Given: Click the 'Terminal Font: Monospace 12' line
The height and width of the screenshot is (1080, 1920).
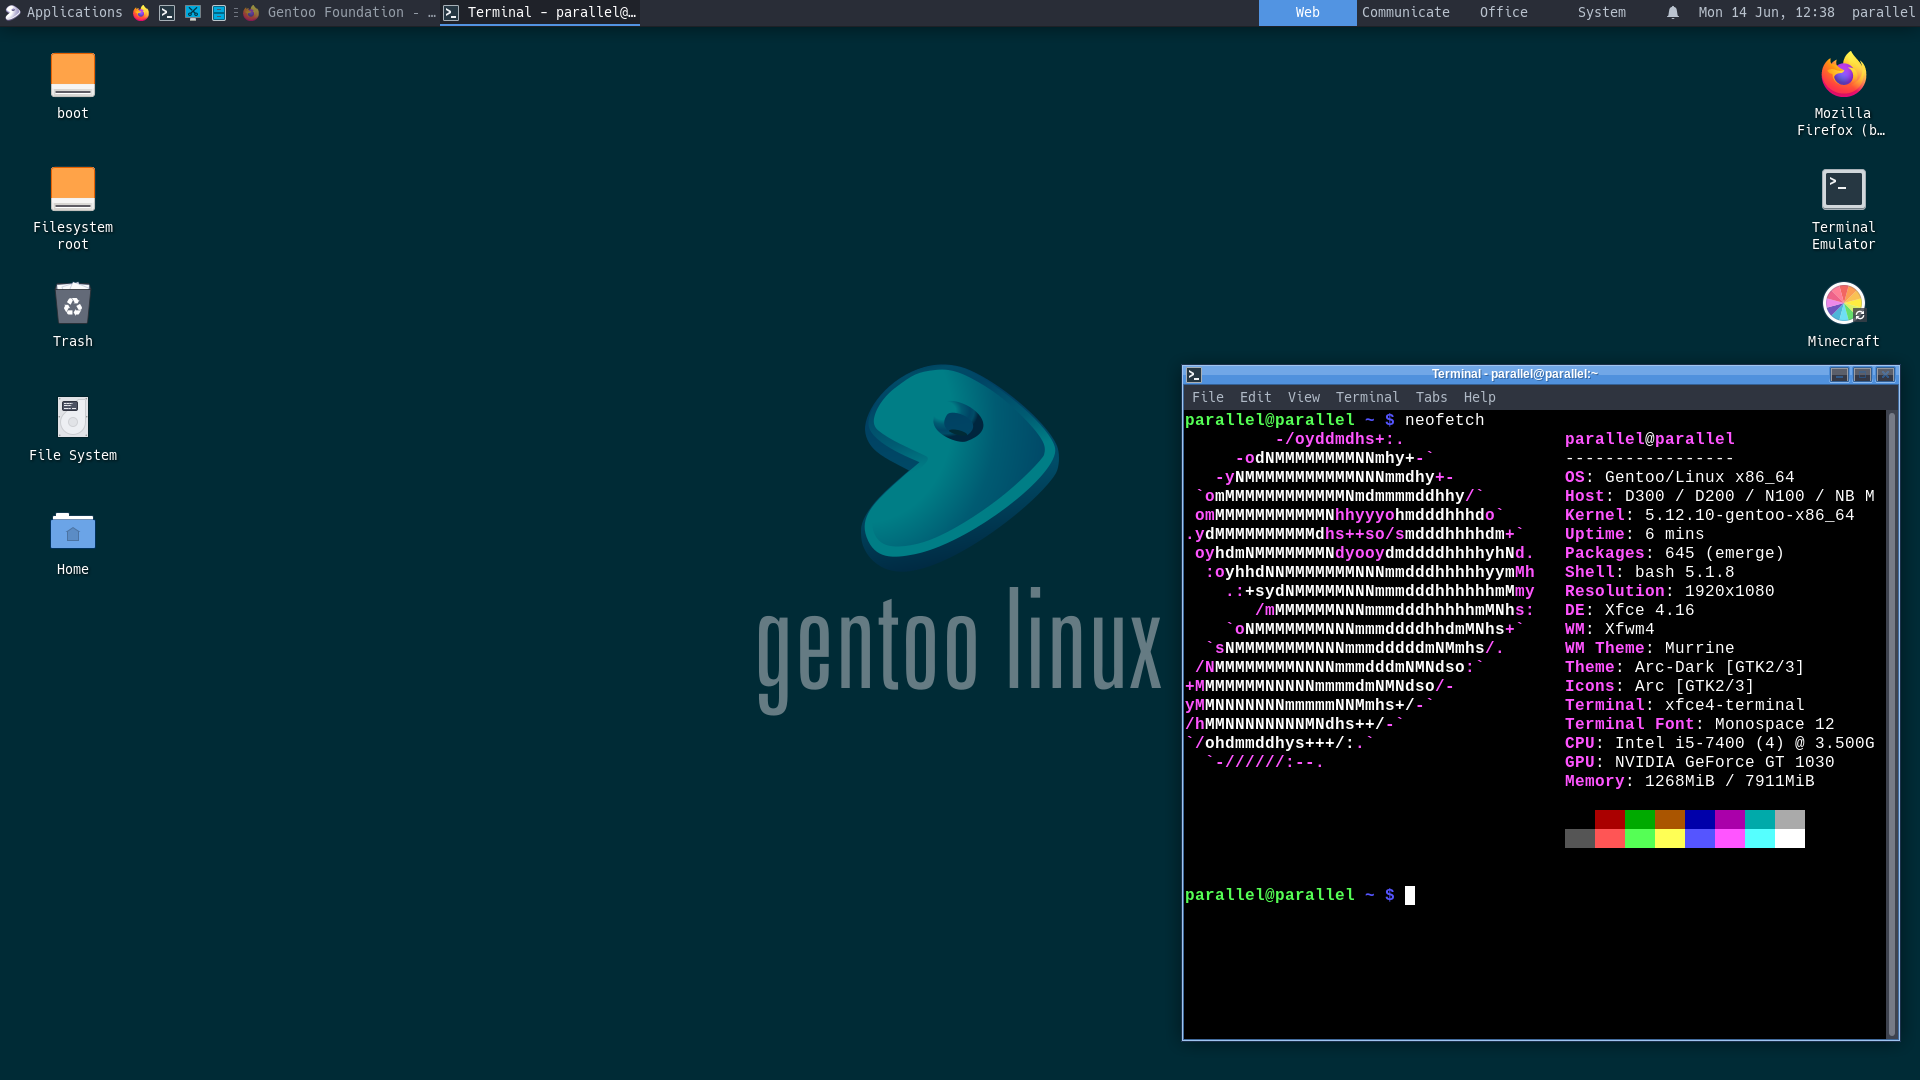Looking at the screenshot, I should (1699, 725).
